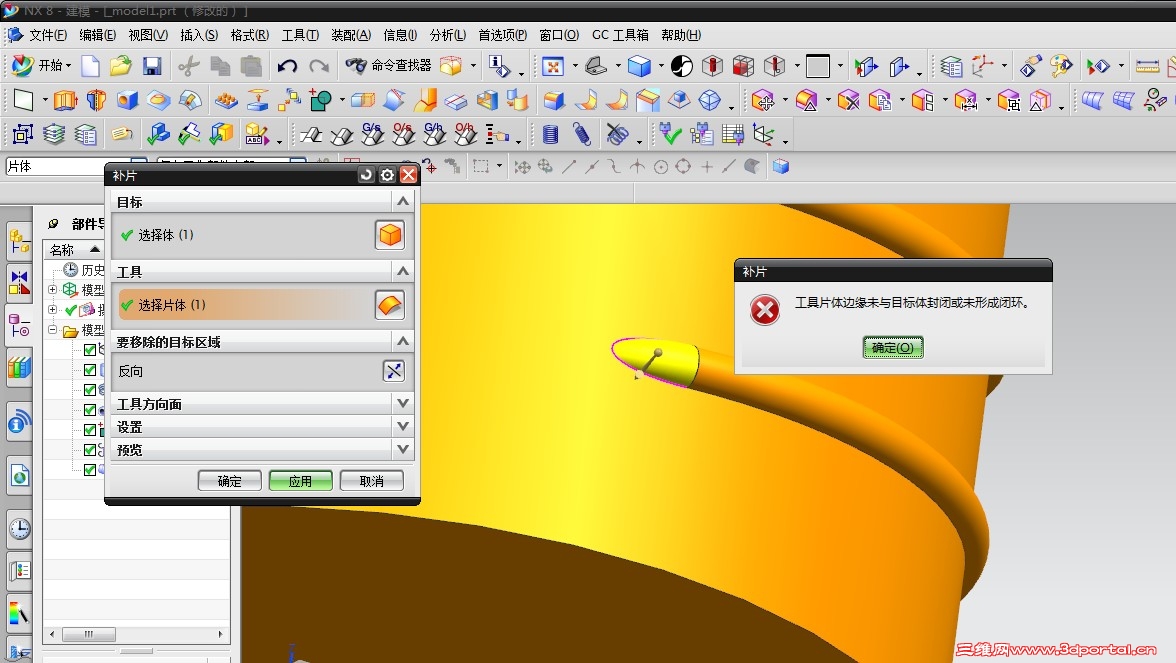
Task: Click the Move Face icon
Action: (763, 100)
